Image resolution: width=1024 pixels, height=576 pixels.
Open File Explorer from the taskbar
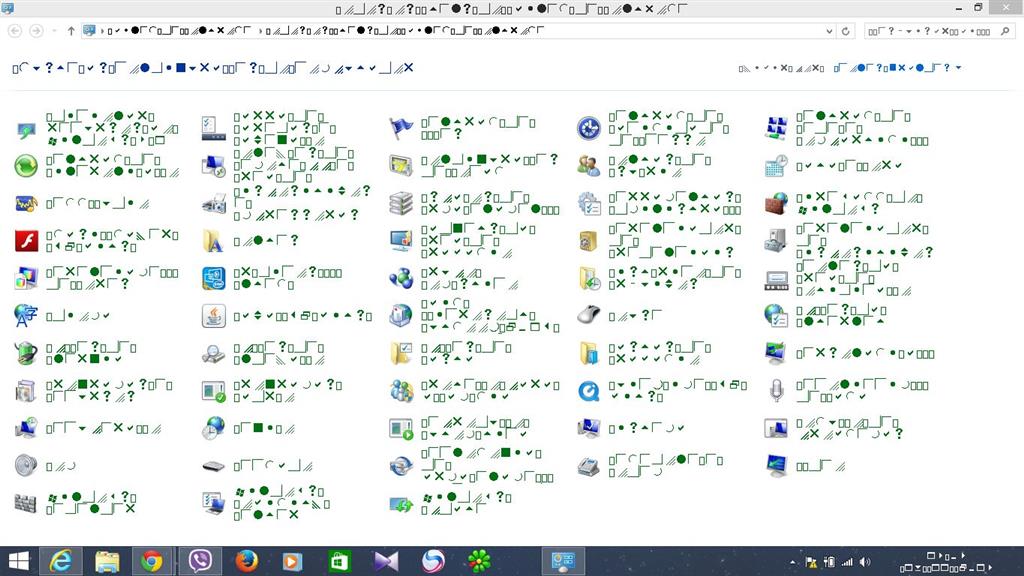(x=107, y=561)
